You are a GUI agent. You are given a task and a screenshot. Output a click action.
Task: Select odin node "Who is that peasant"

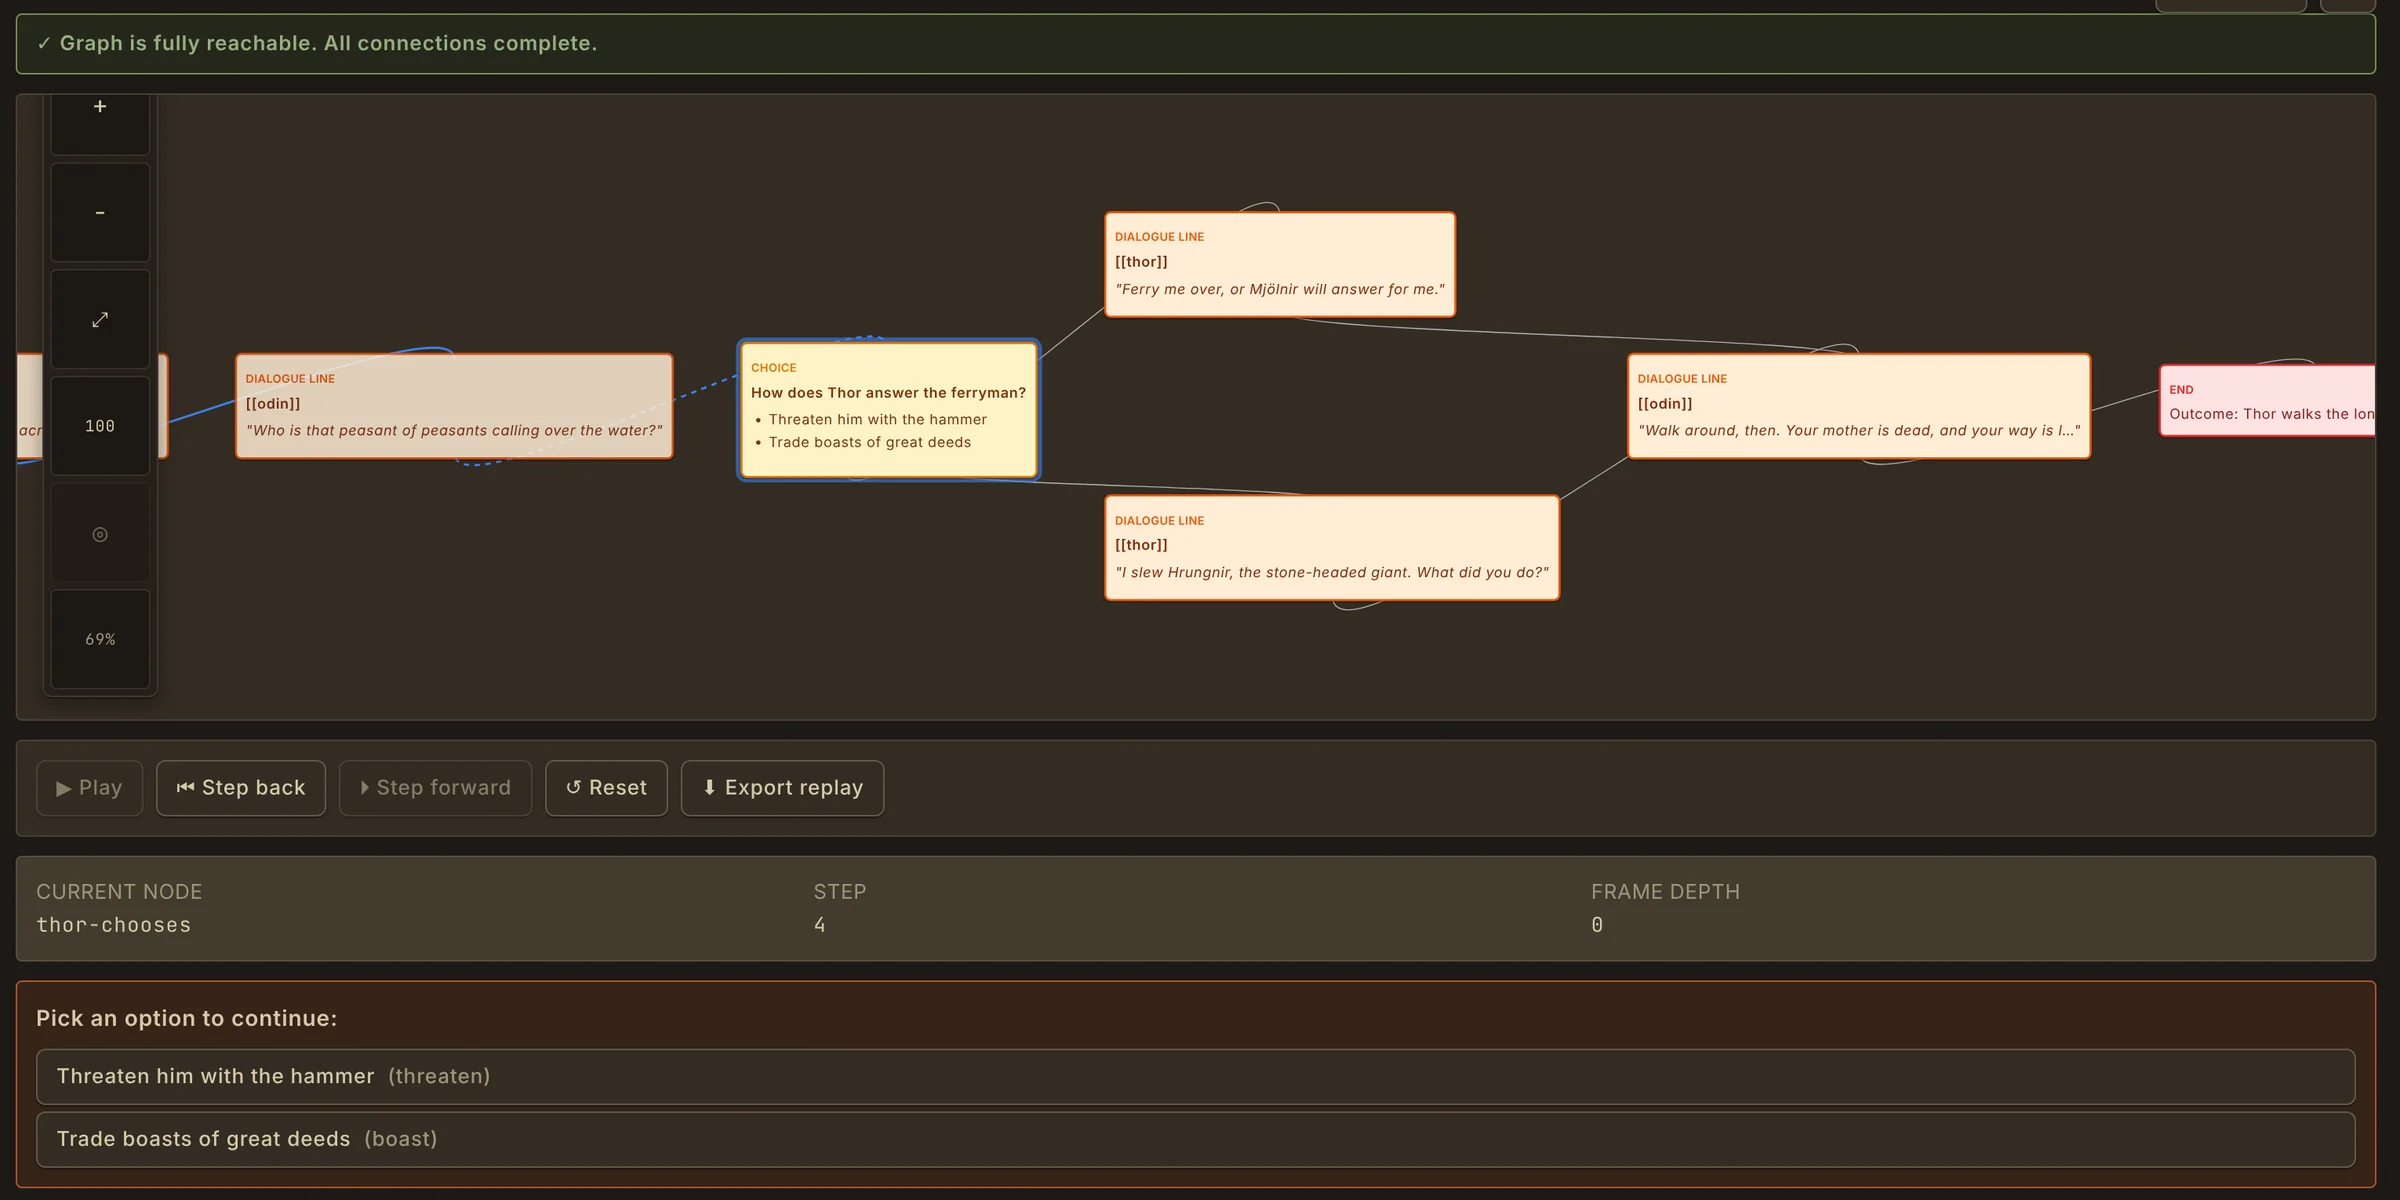[454, 406]
